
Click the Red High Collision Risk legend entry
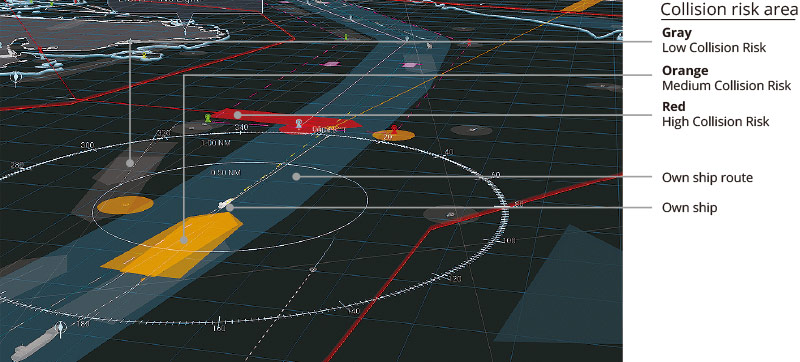click(715, 114)
